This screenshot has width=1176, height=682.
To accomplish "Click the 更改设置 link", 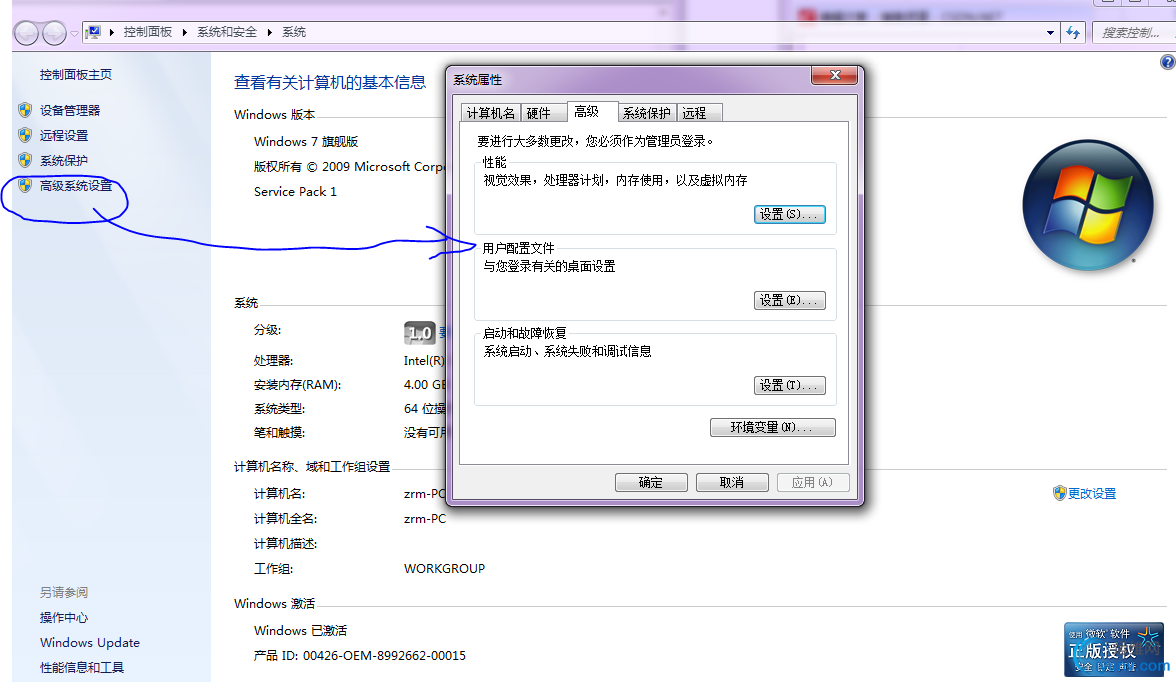I will pyautogui.click(x=1092, y=493).
